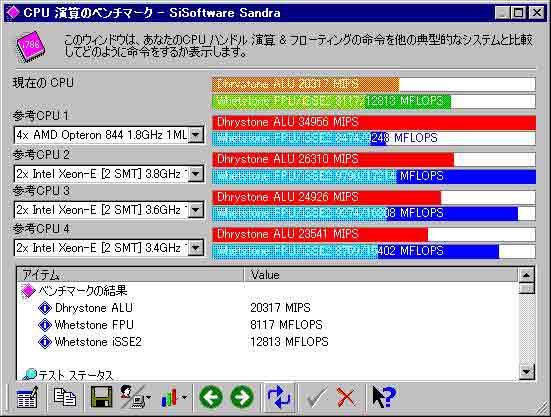
Task: Click the context help arrow question icon
Action: tap(383, 397)
